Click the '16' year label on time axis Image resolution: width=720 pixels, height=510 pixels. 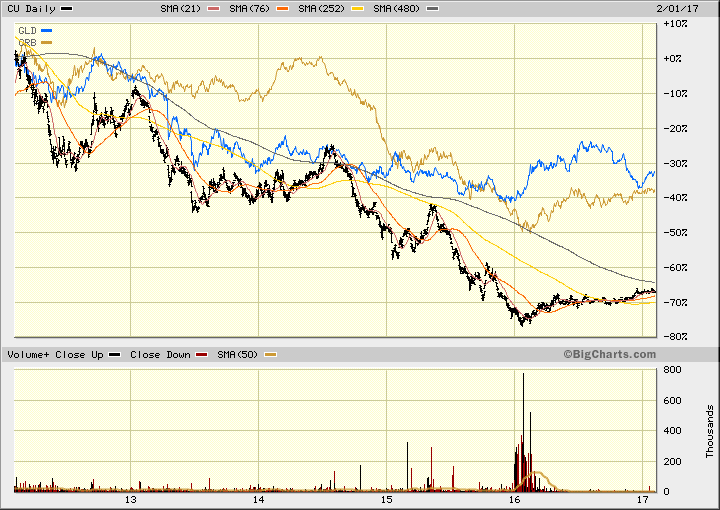point(515,500)
